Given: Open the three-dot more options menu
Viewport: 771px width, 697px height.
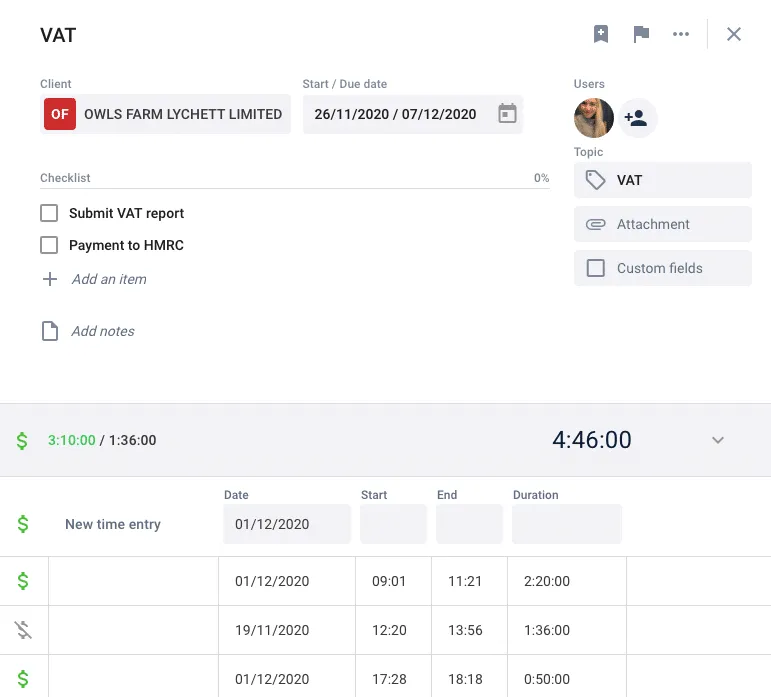Looking at the screenshot, I should coord(681,34).
